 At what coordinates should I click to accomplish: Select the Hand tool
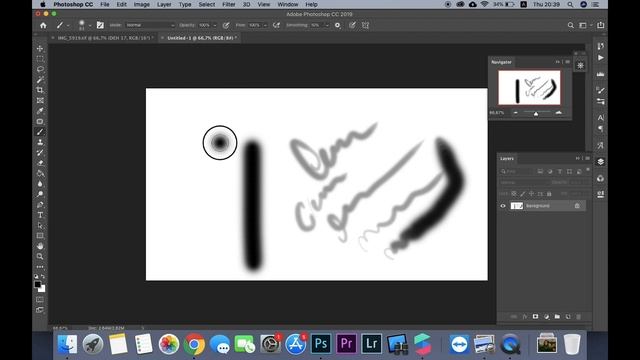point(40,246)
